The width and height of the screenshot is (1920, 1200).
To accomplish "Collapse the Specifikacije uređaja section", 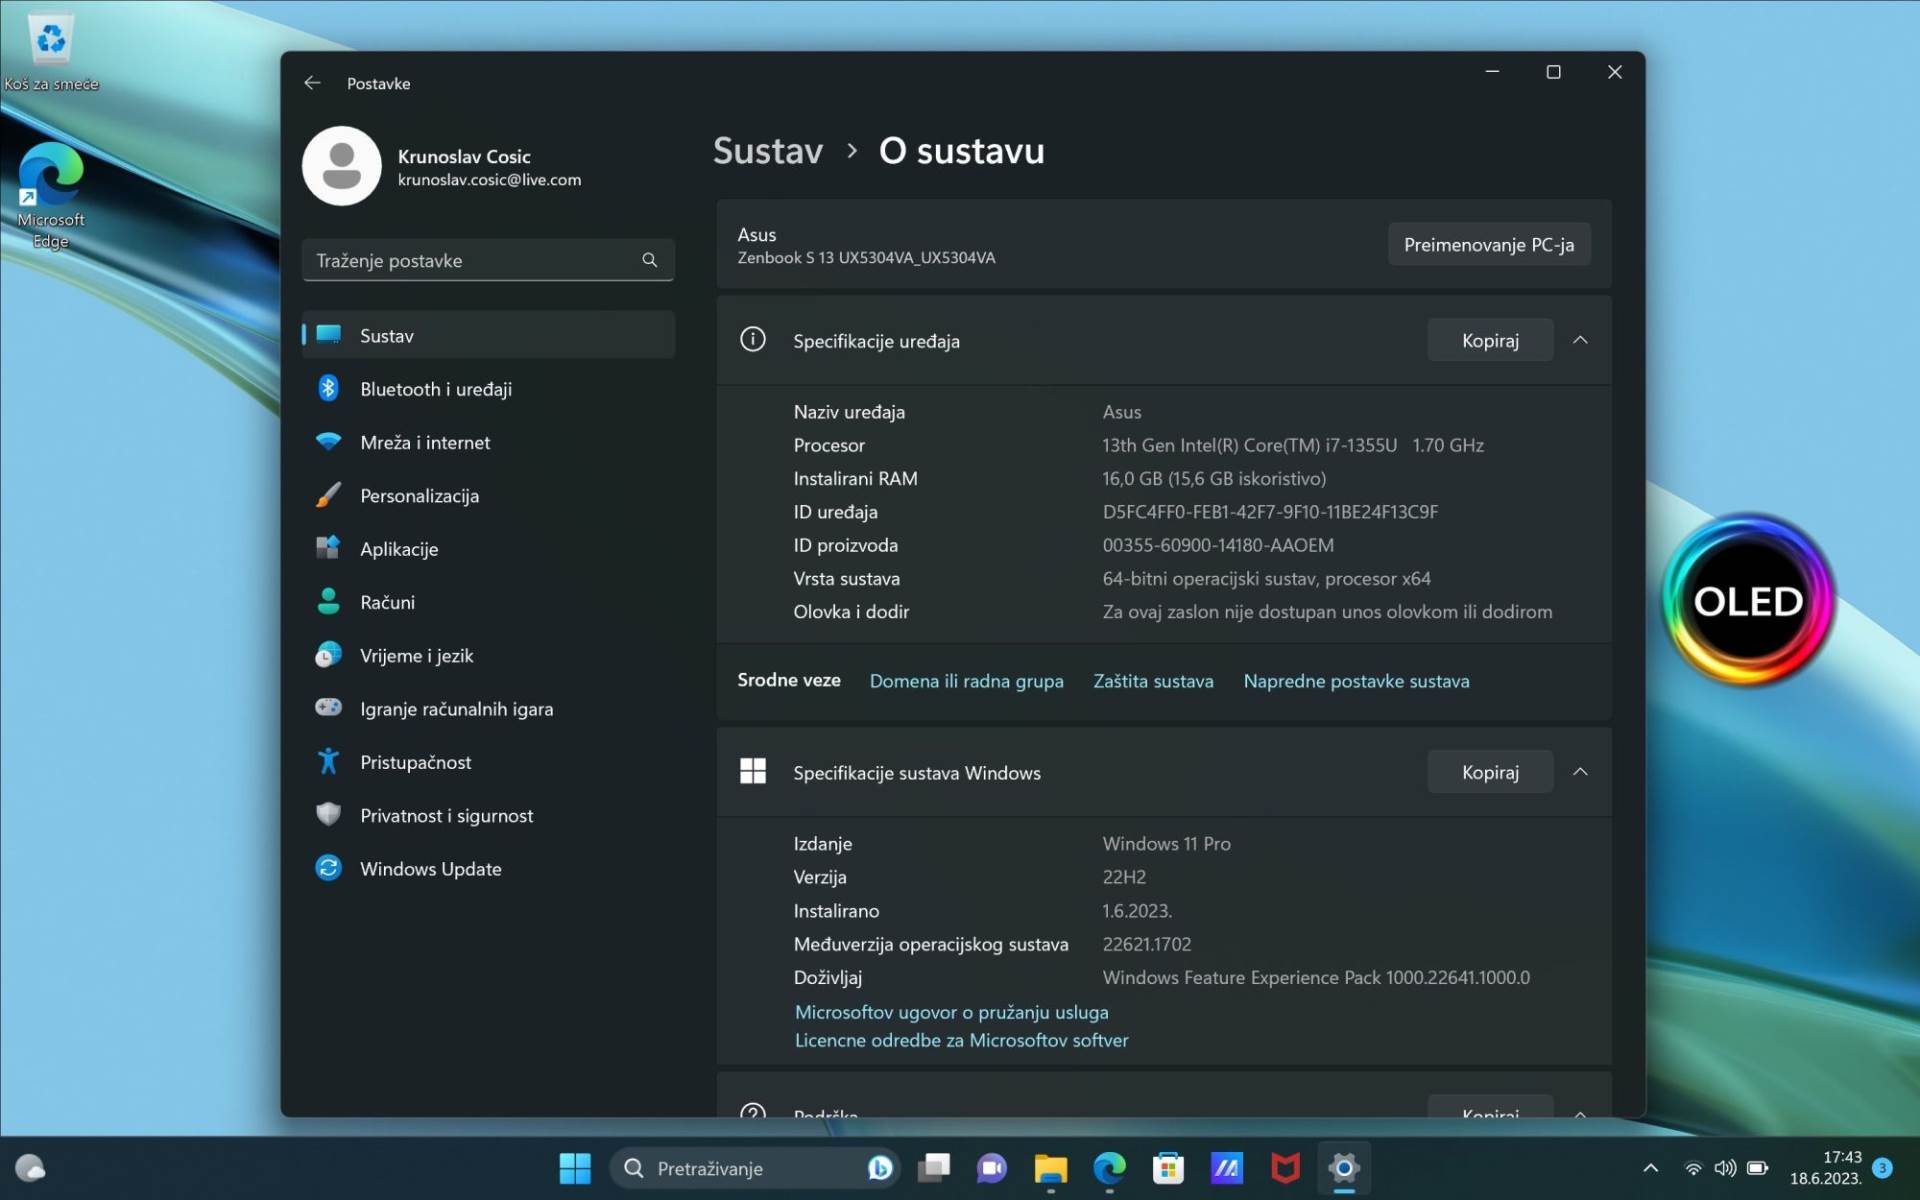I will 1581,340.
